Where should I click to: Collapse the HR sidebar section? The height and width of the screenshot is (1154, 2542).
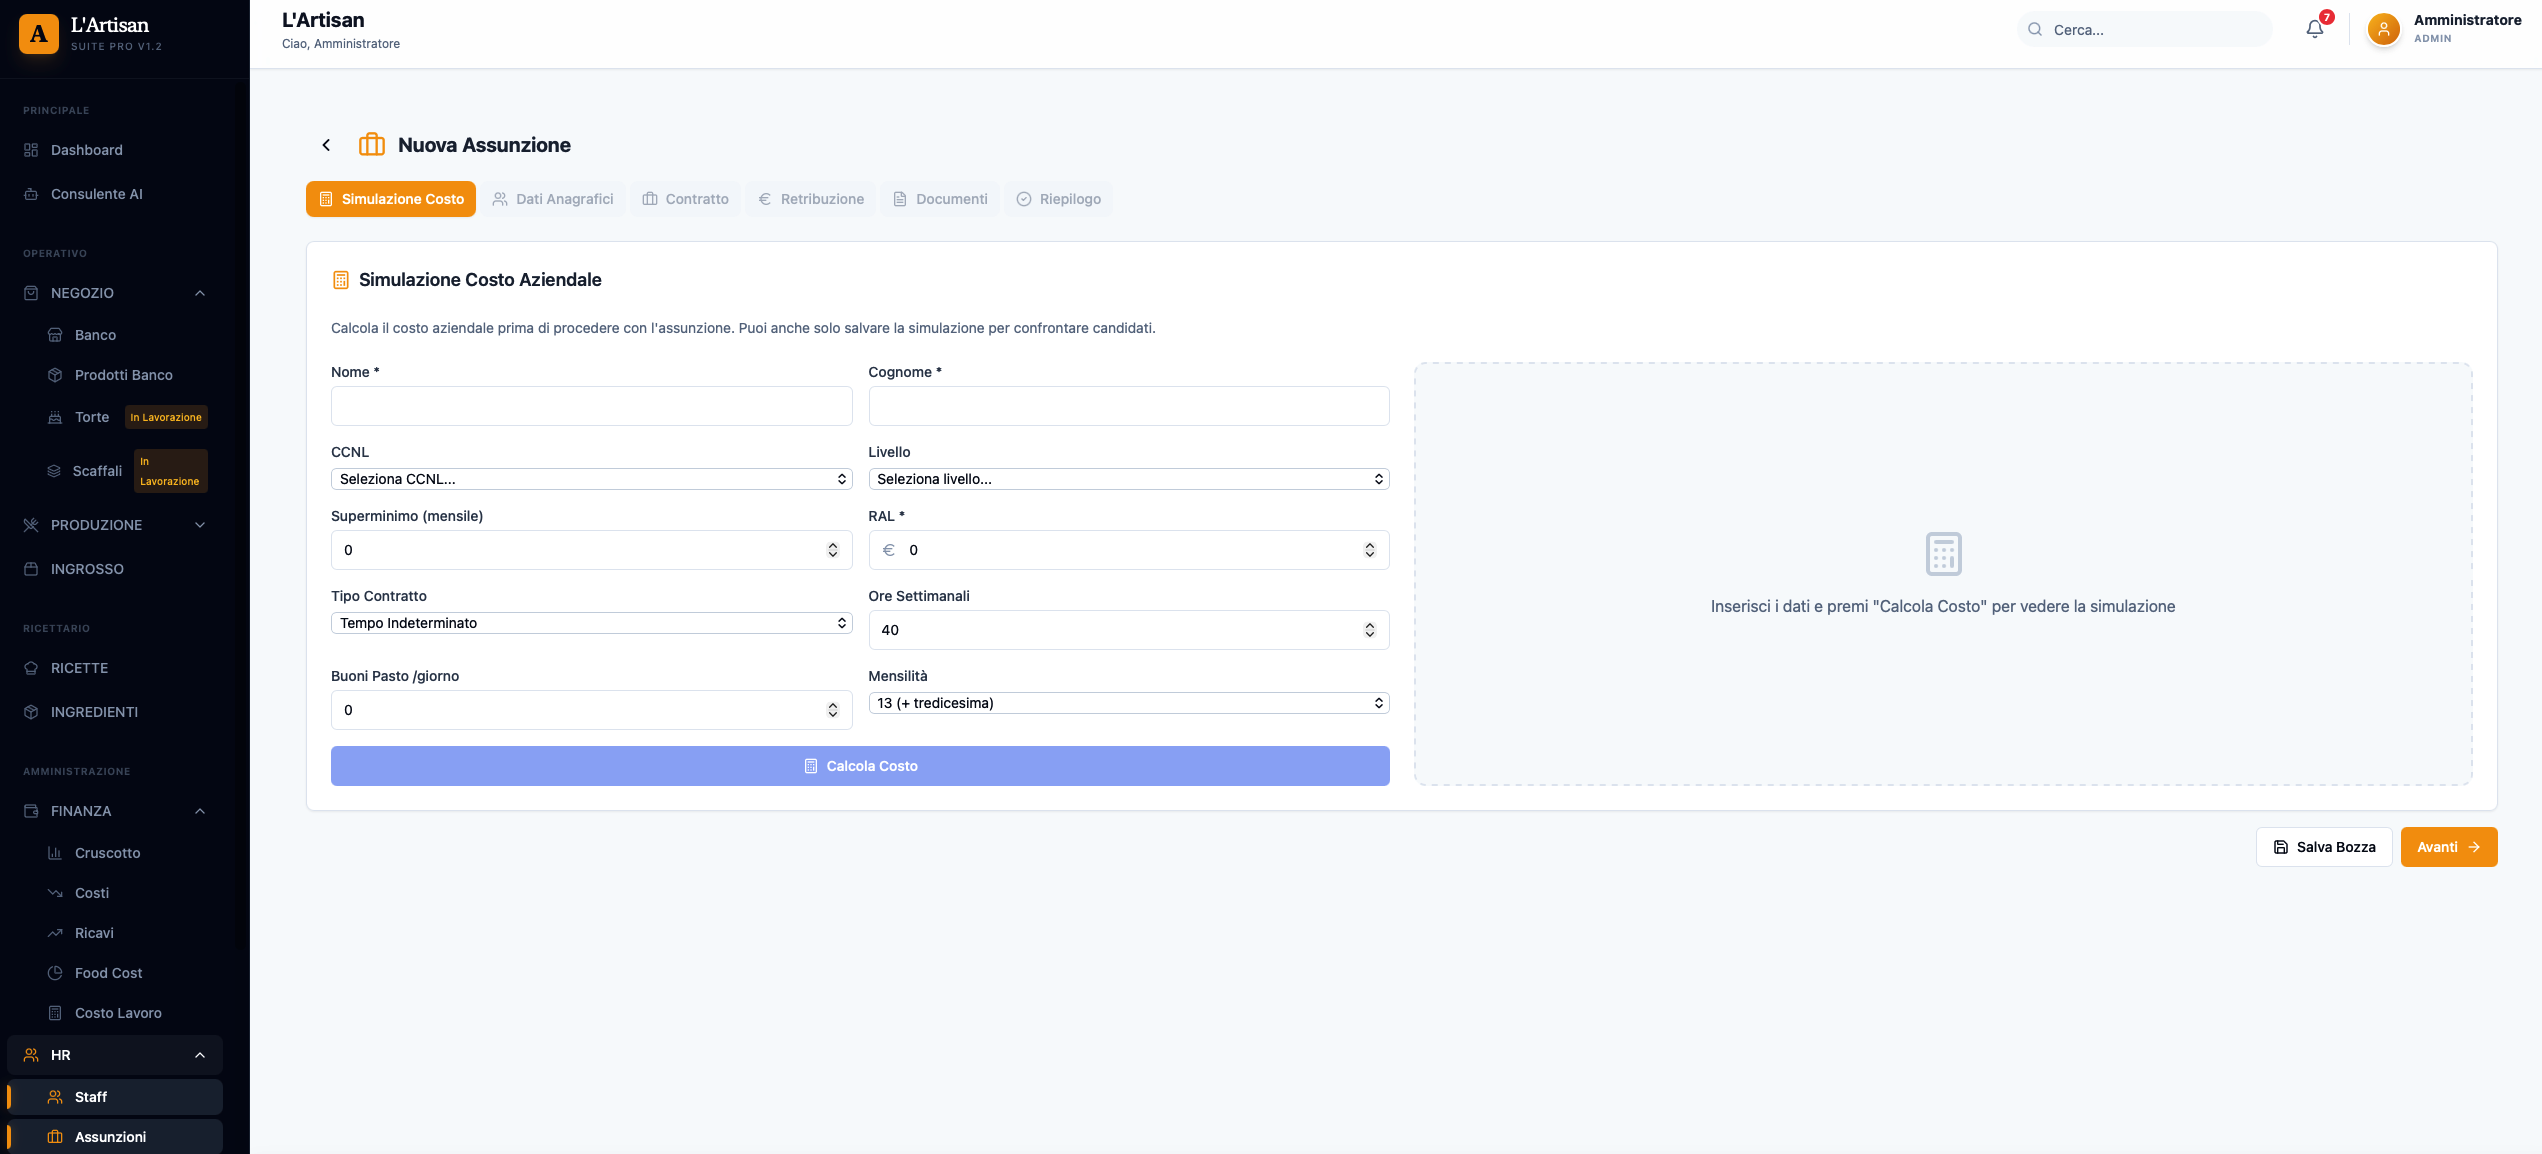[200, 1055]
